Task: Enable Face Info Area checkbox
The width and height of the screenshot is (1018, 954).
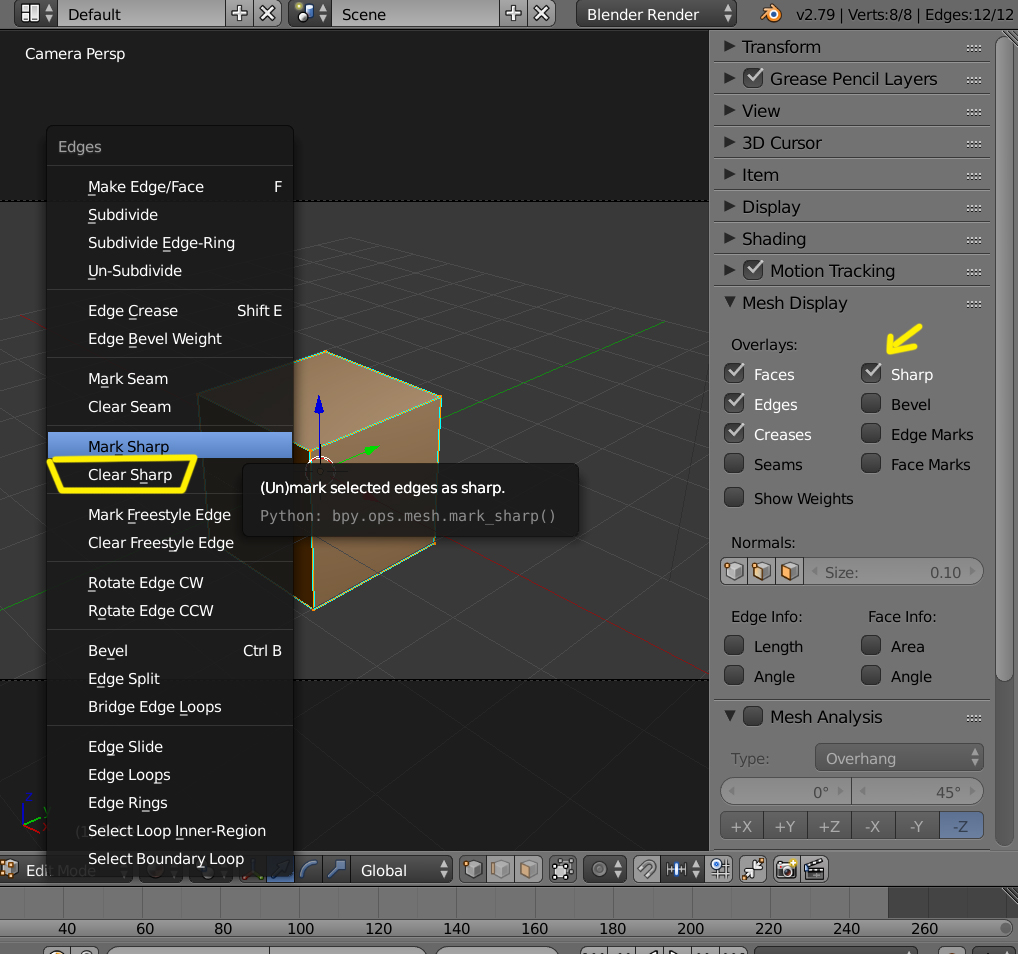Action: point(871,646)
